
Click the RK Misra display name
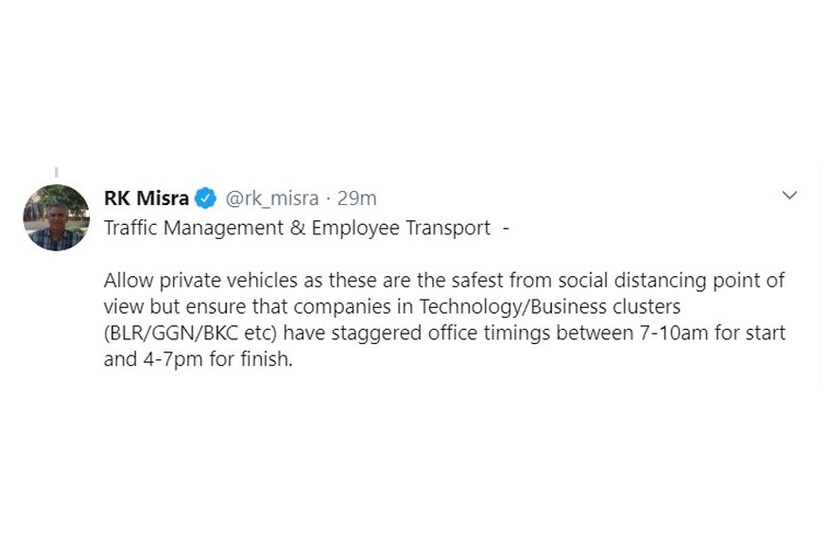pos(146,198)
